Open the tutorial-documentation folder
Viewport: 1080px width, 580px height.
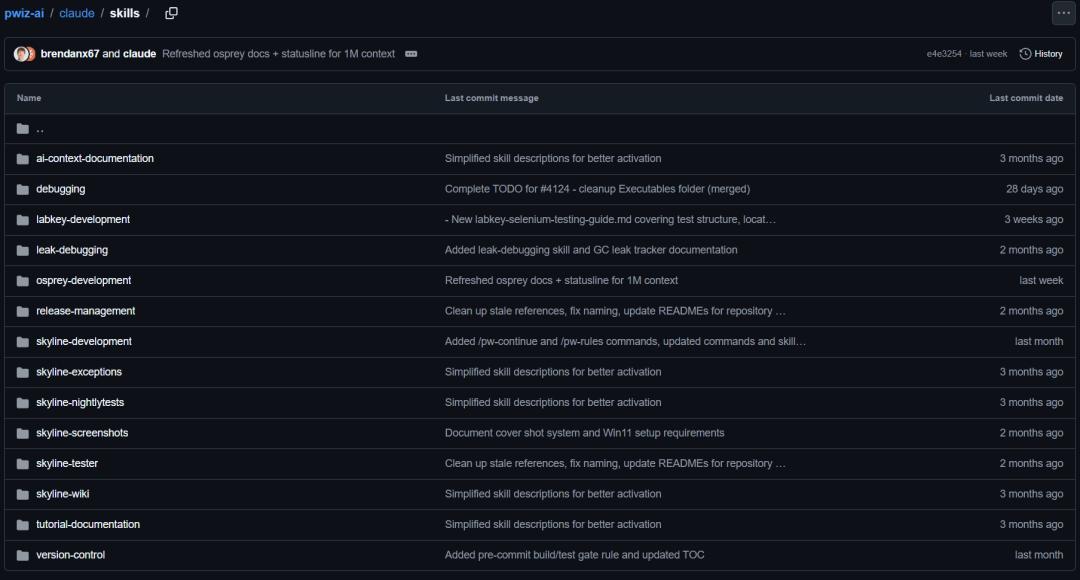point(88,524)
